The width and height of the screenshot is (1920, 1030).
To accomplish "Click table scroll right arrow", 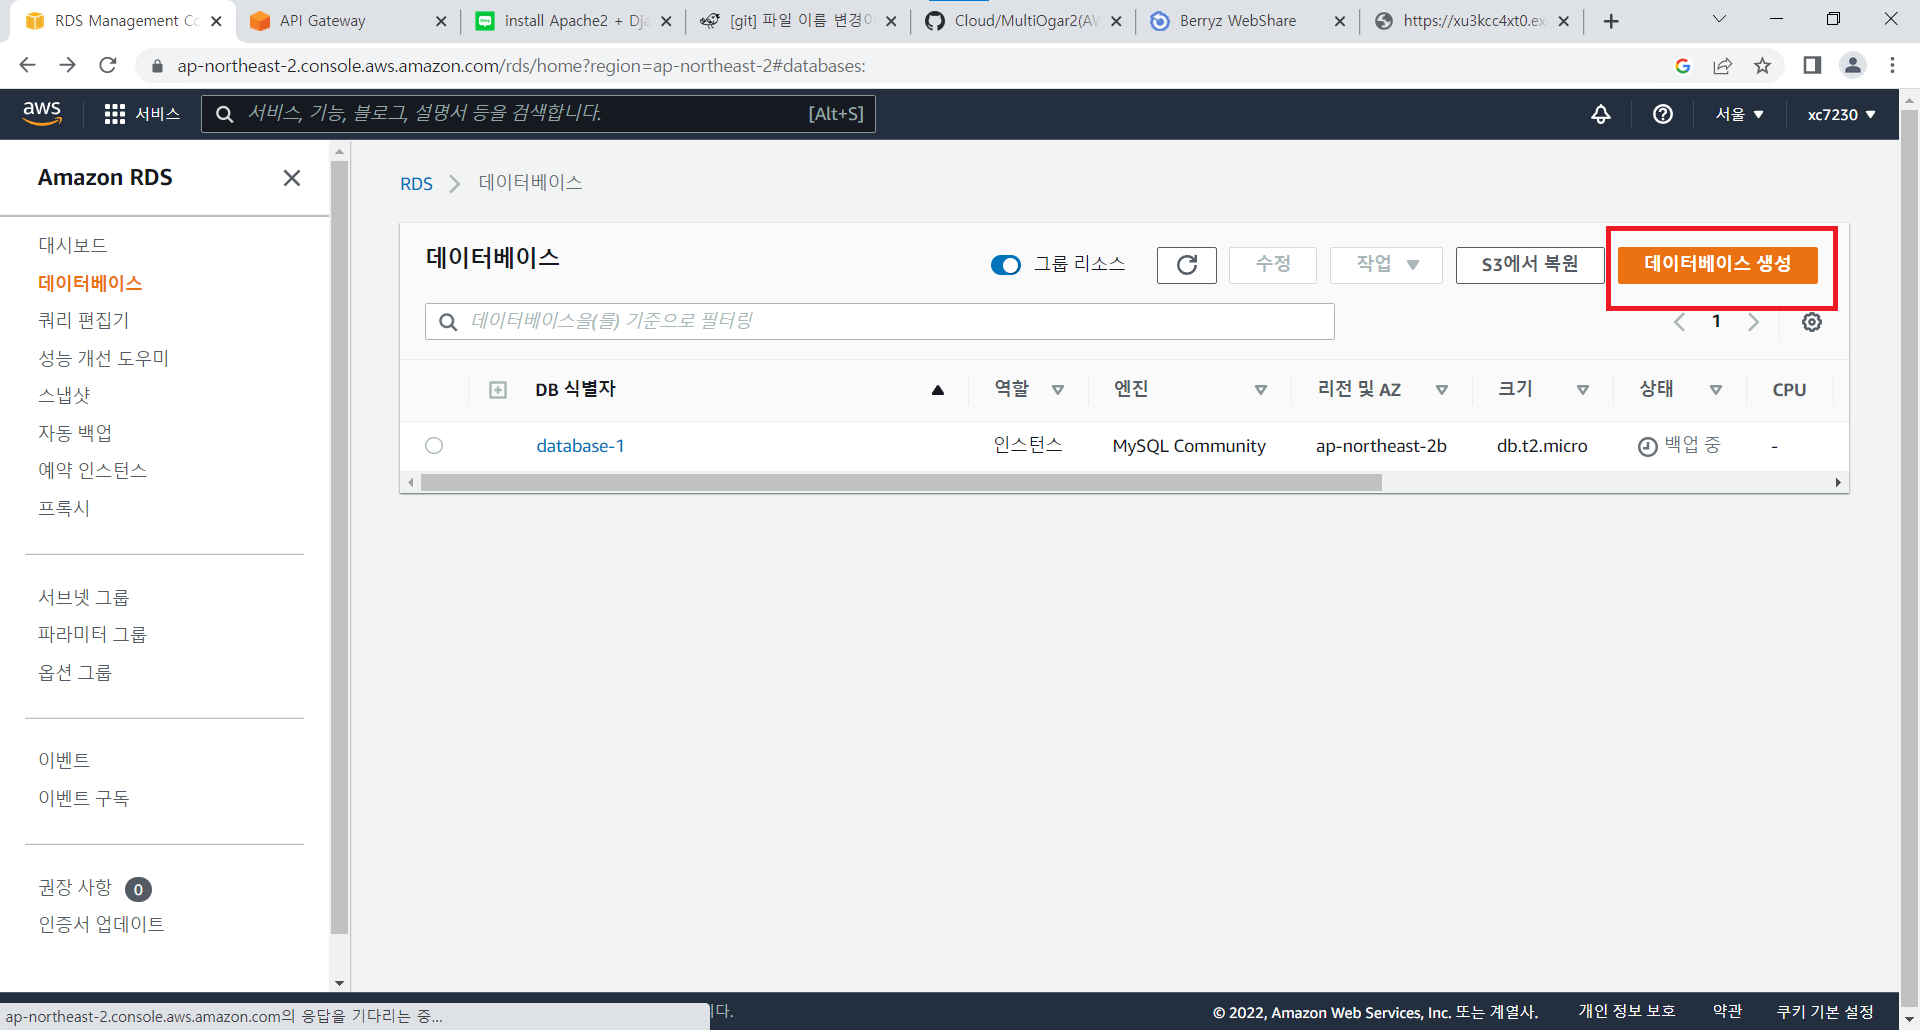I will 1838,483.
